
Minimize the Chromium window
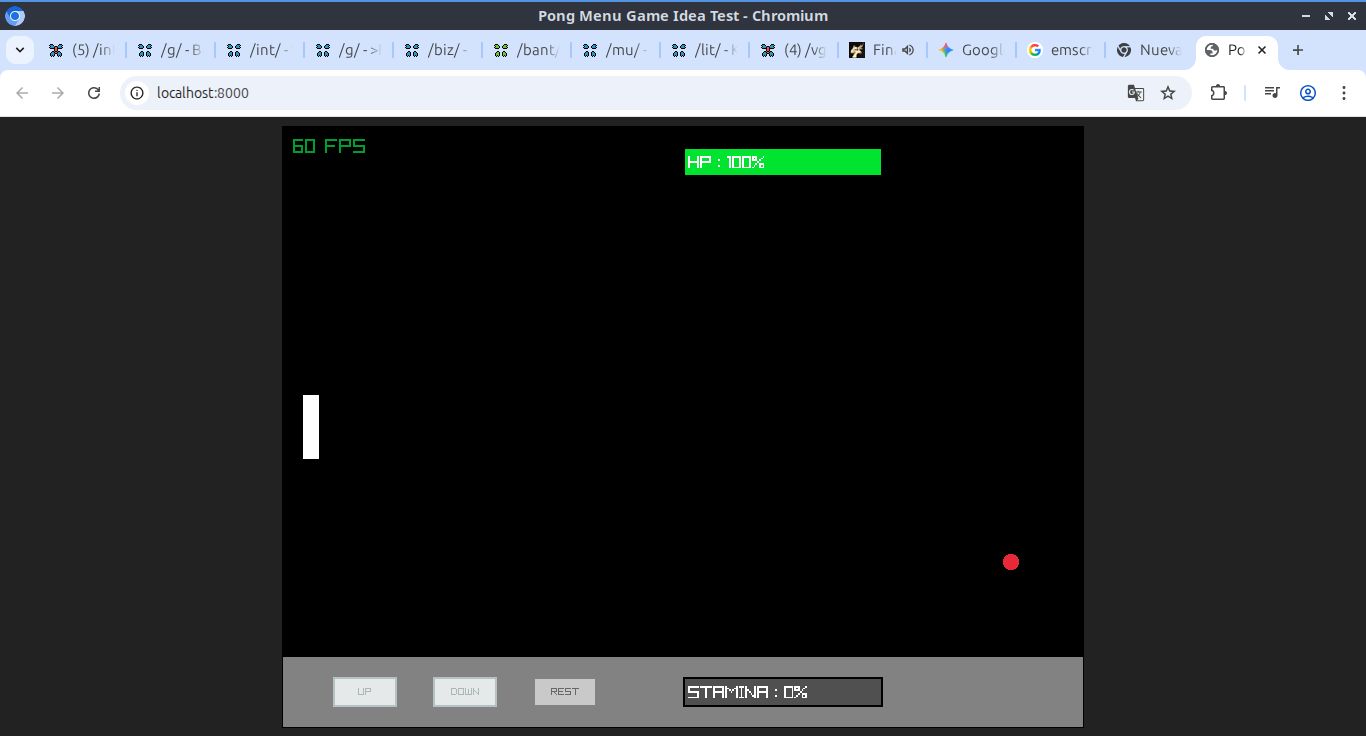tap(1306, 16)
